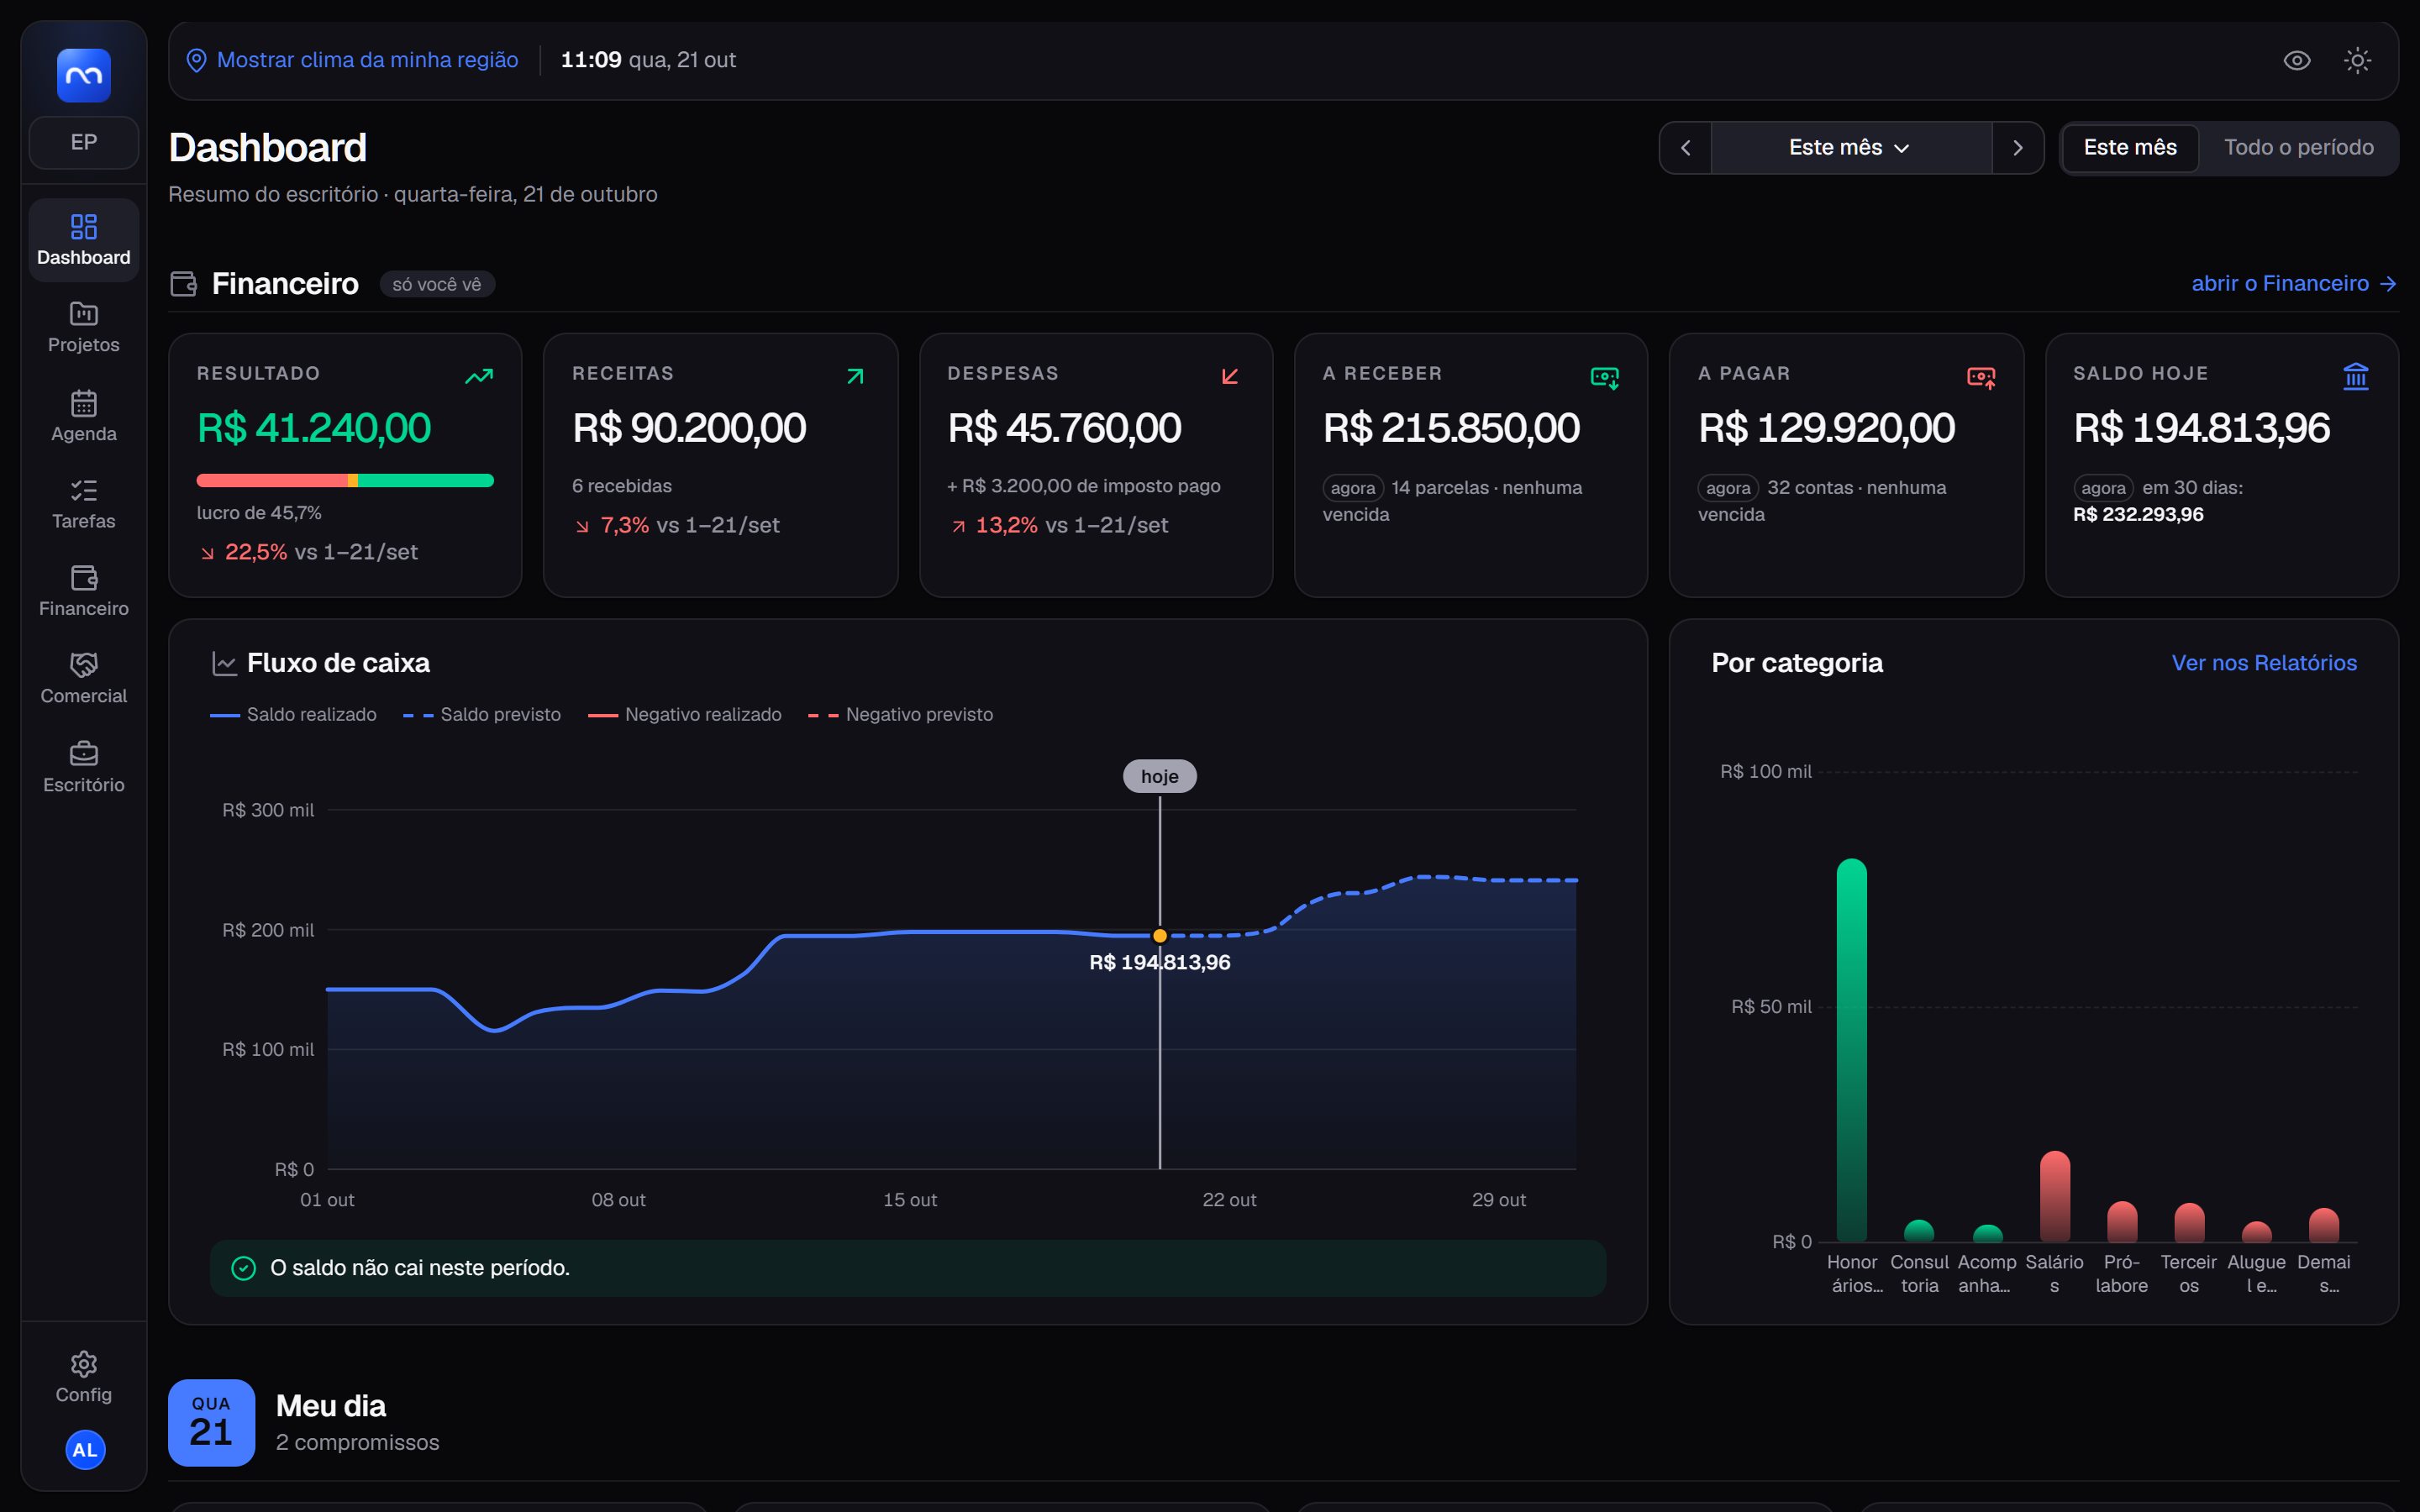Click the bank icon on Saldo Hoje card
The image size is (2420, 1512).
2356,376
